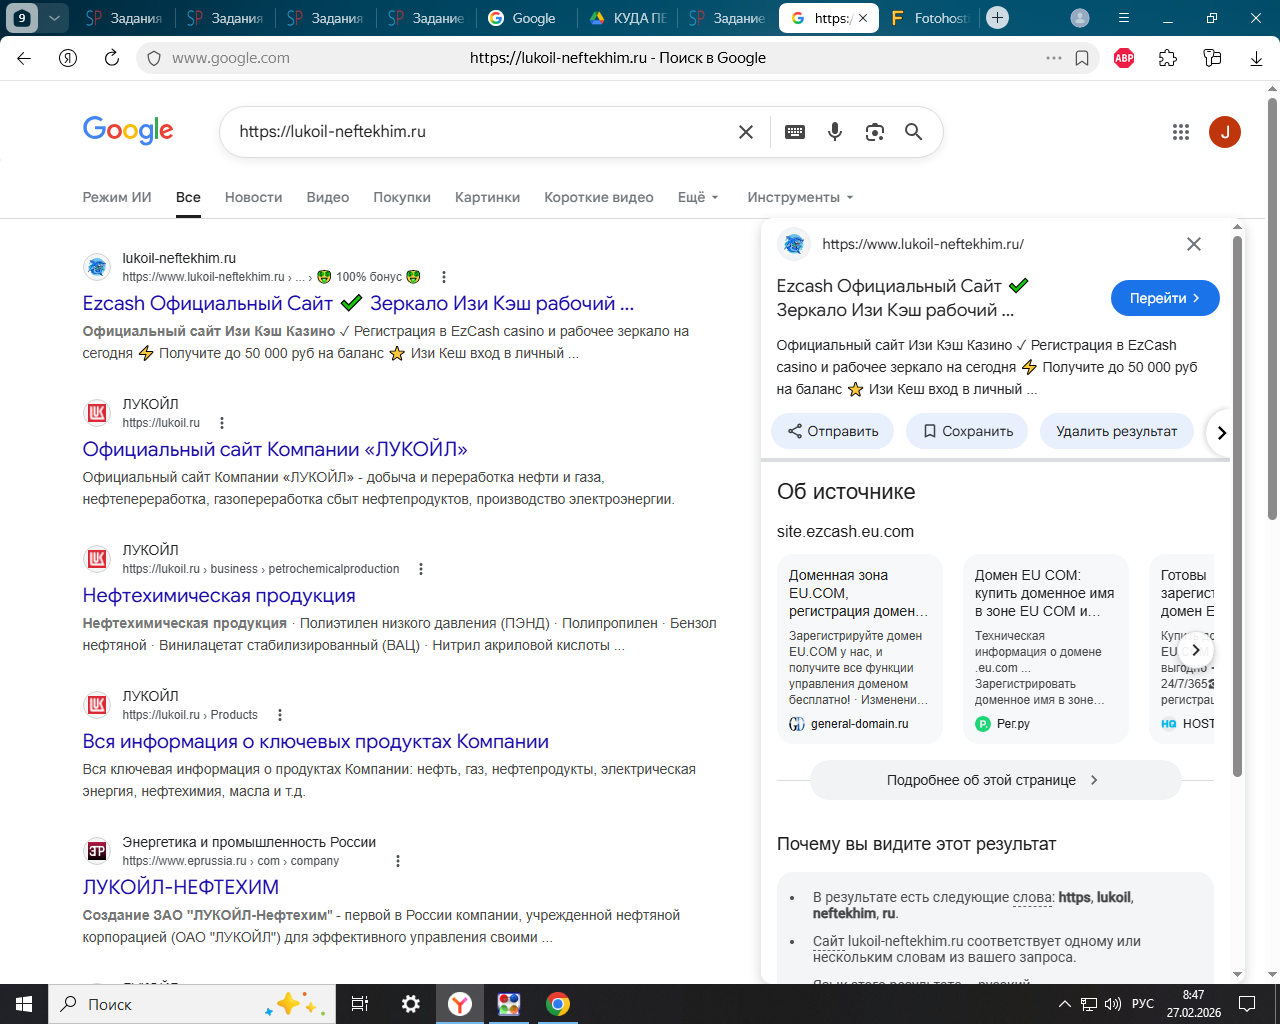Show hidden system tray icons

pos(1064,1004)
